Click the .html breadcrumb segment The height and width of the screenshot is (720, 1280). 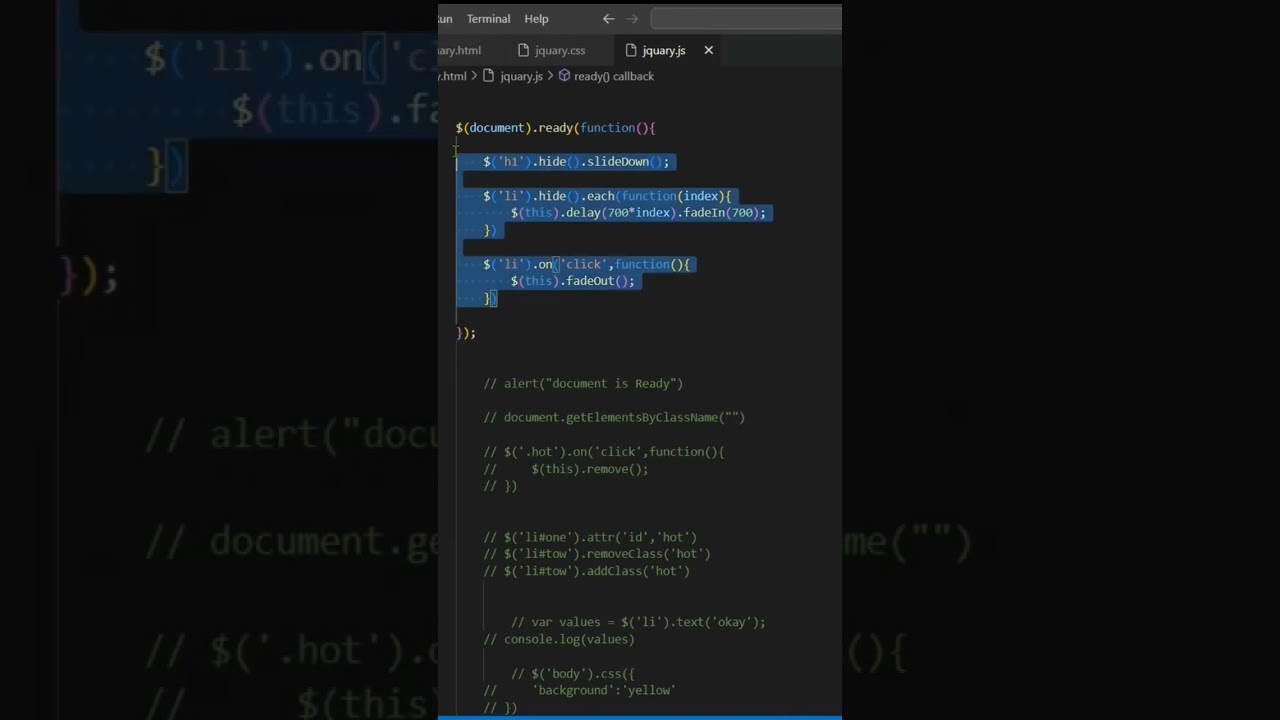click(453, 76)
